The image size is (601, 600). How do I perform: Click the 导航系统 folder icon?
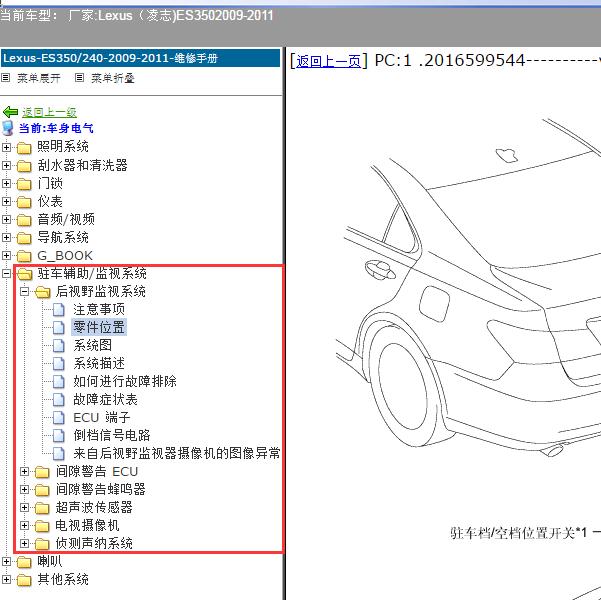pos(24,238)
